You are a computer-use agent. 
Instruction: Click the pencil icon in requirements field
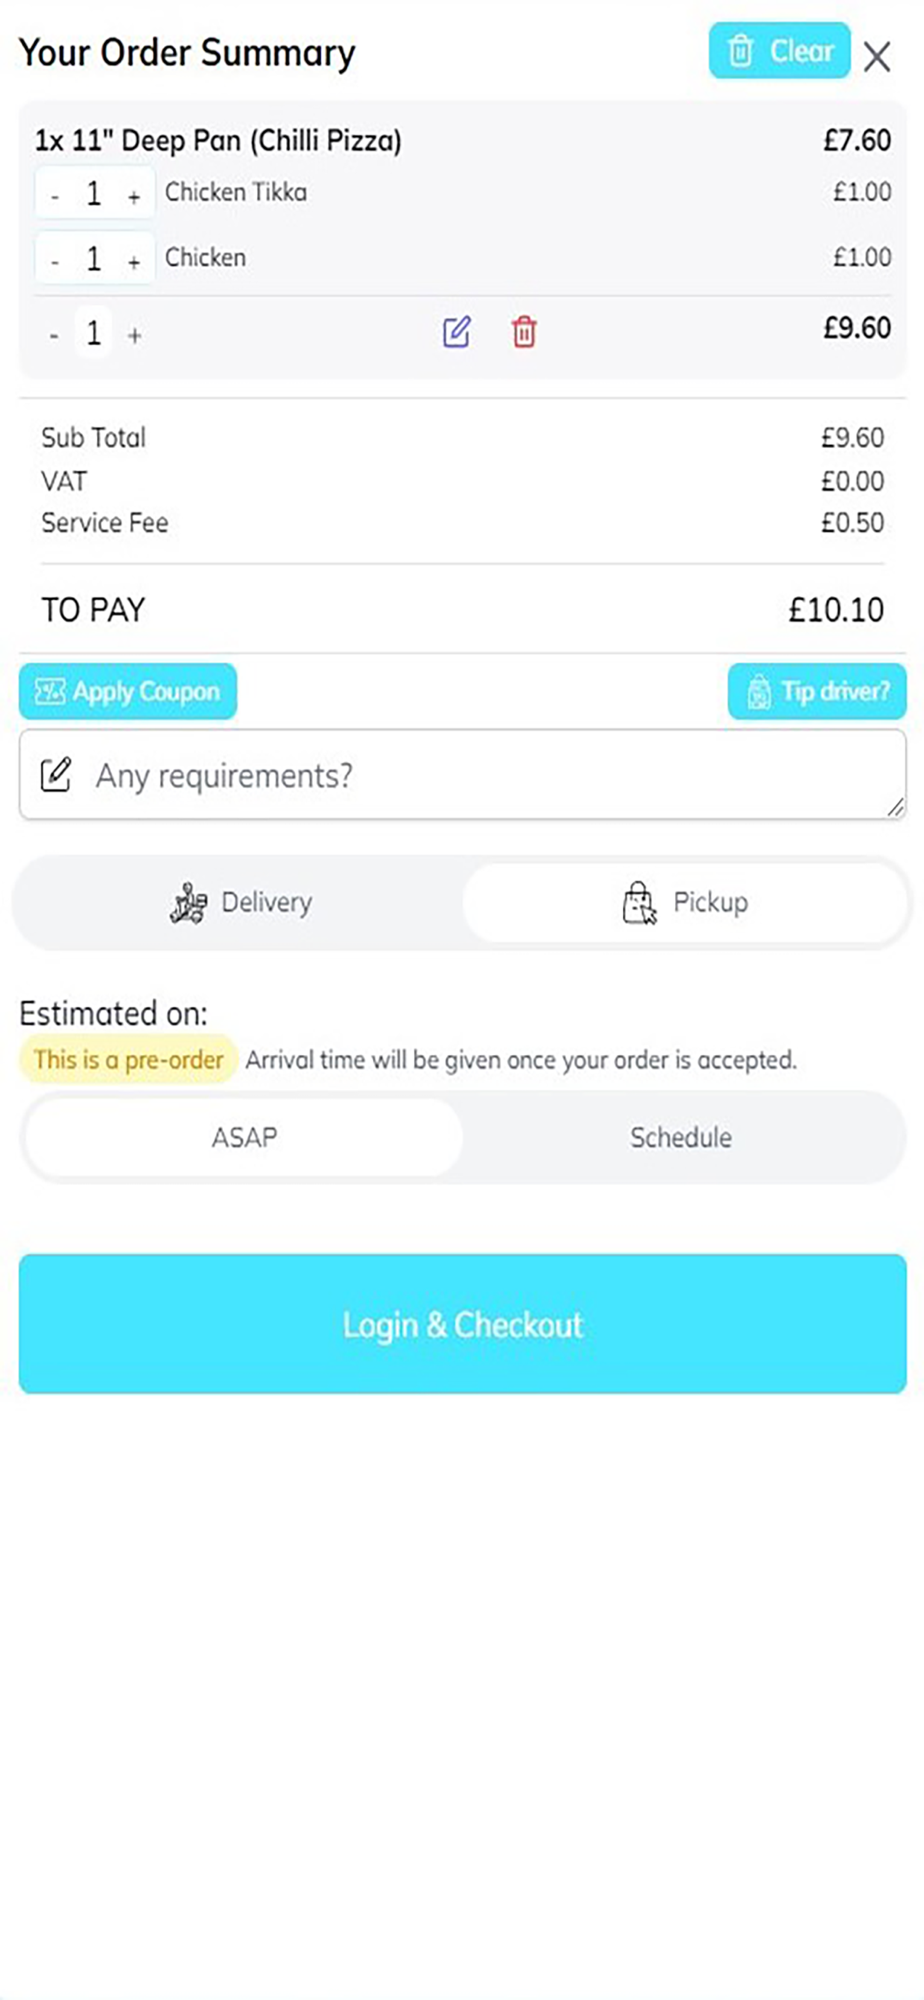pos(56,775)
